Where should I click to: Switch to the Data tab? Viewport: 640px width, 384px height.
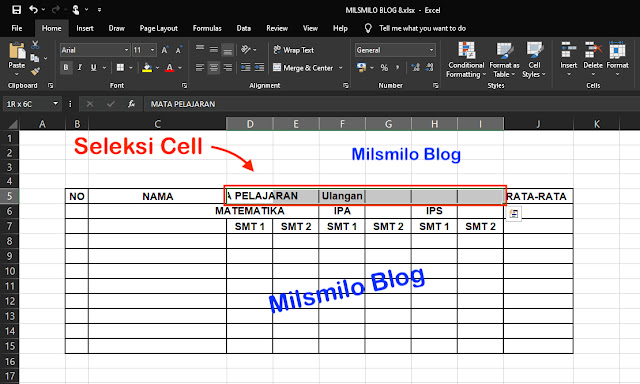click(244, 28)
